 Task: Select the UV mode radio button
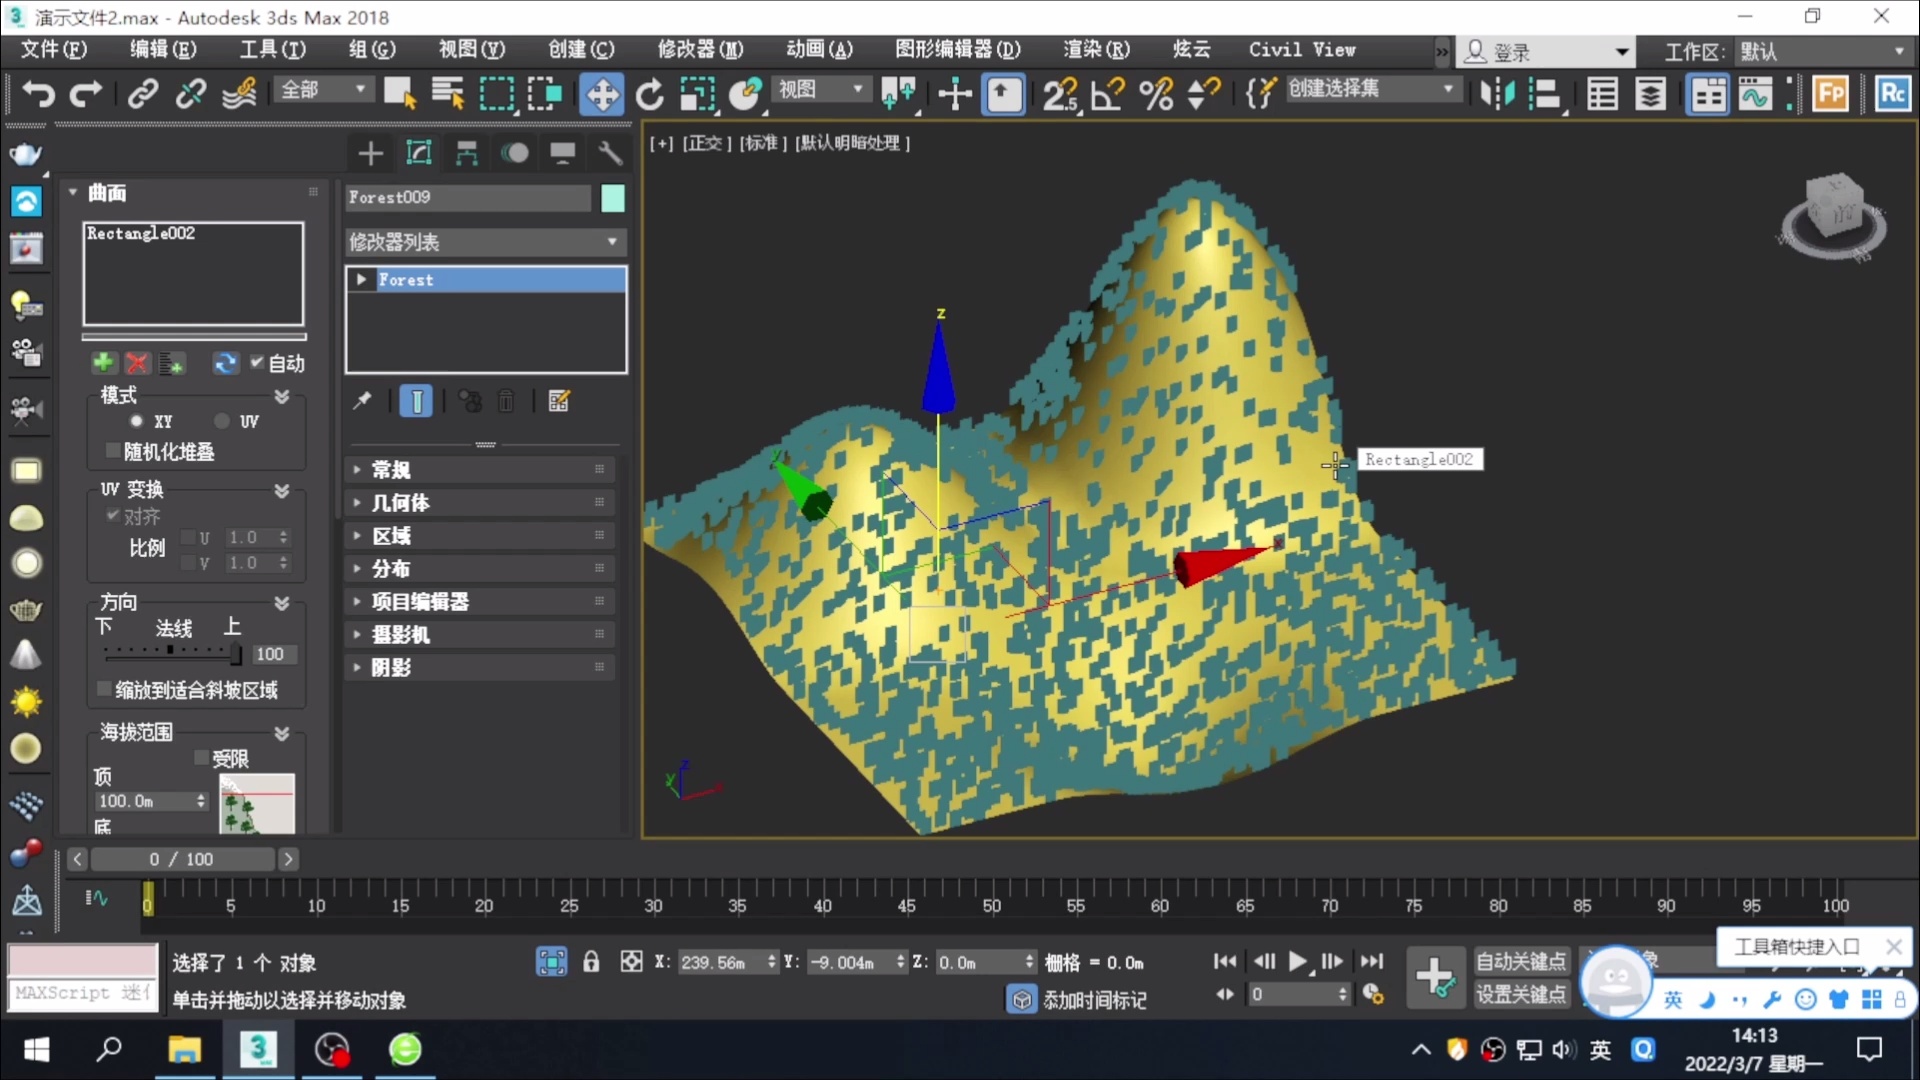(x=222, y=422)
